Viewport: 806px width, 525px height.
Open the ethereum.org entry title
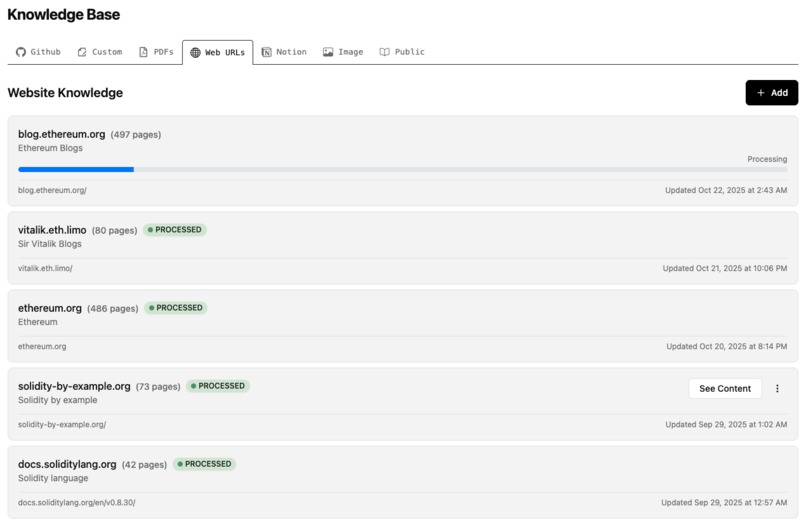pyautogui.click(x=50, y=308)
